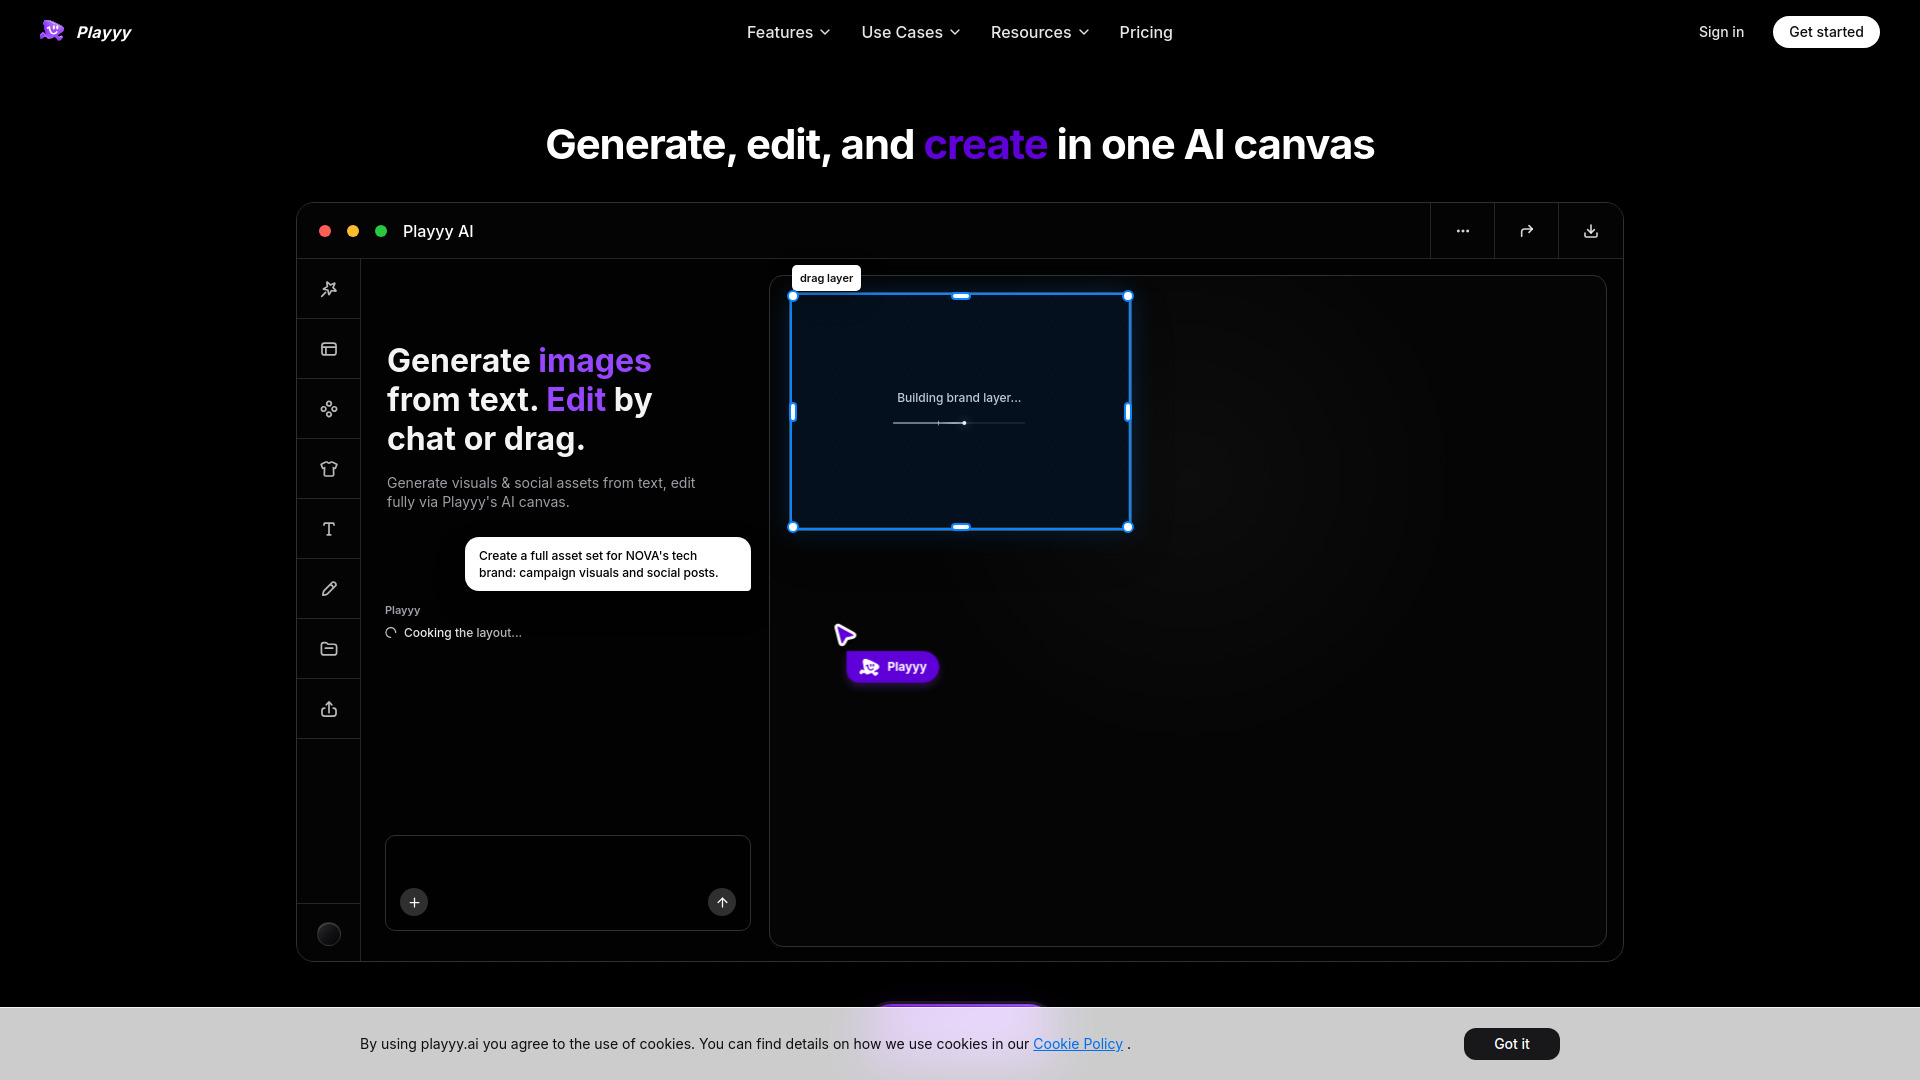Expand the Resources menu

tap(1040, 32)
